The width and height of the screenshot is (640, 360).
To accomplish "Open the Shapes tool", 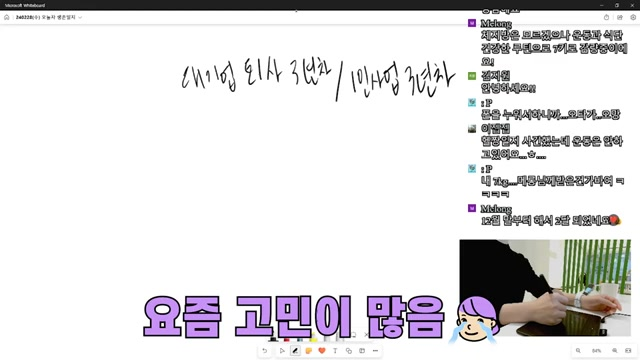I will click(349, 351).
